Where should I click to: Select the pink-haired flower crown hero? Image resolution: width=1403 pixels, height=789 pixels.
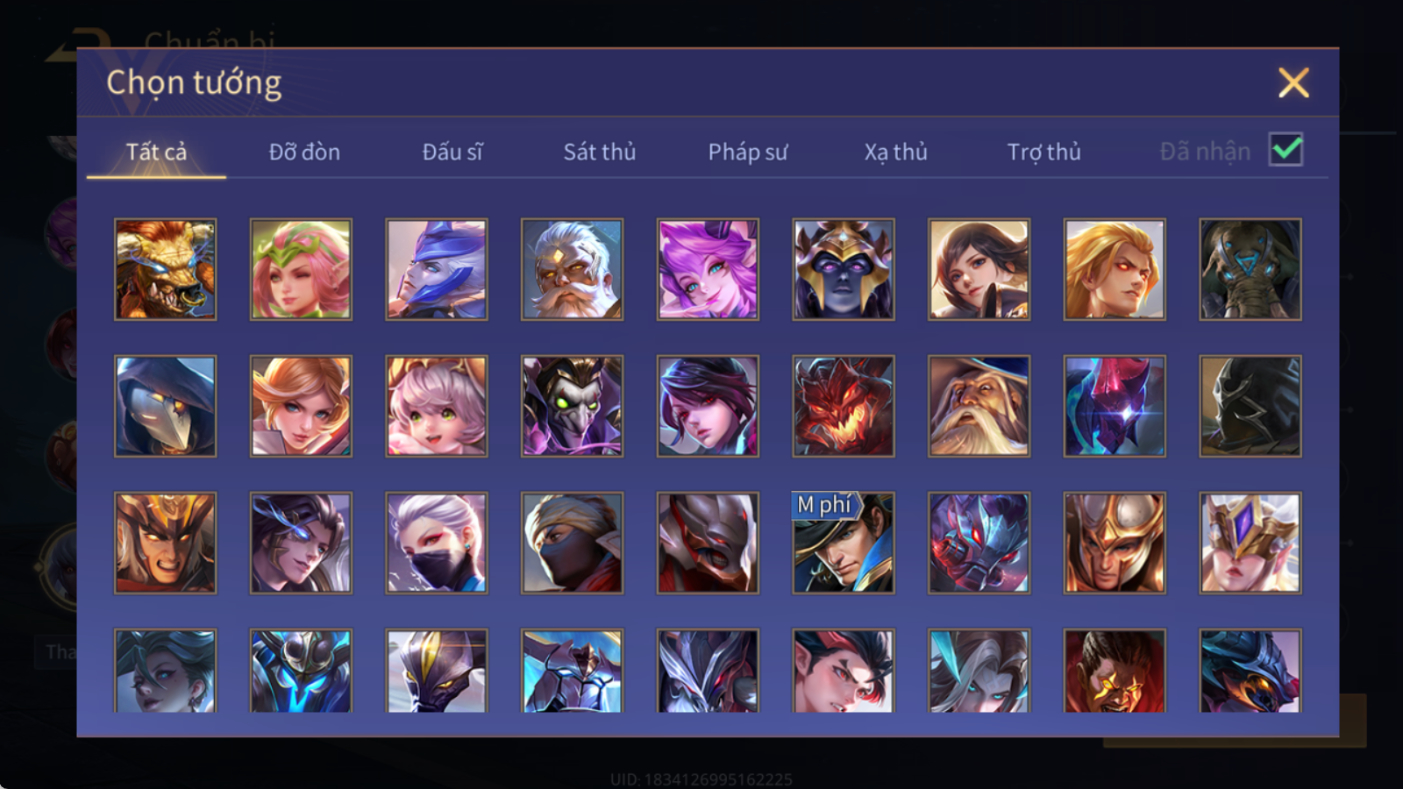pos(301,270)
